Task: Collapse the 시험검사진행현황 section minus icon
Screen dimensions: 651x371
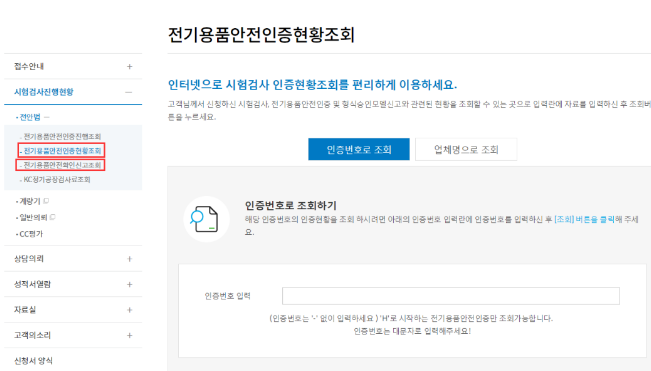Action: click(x=129, y=92)
